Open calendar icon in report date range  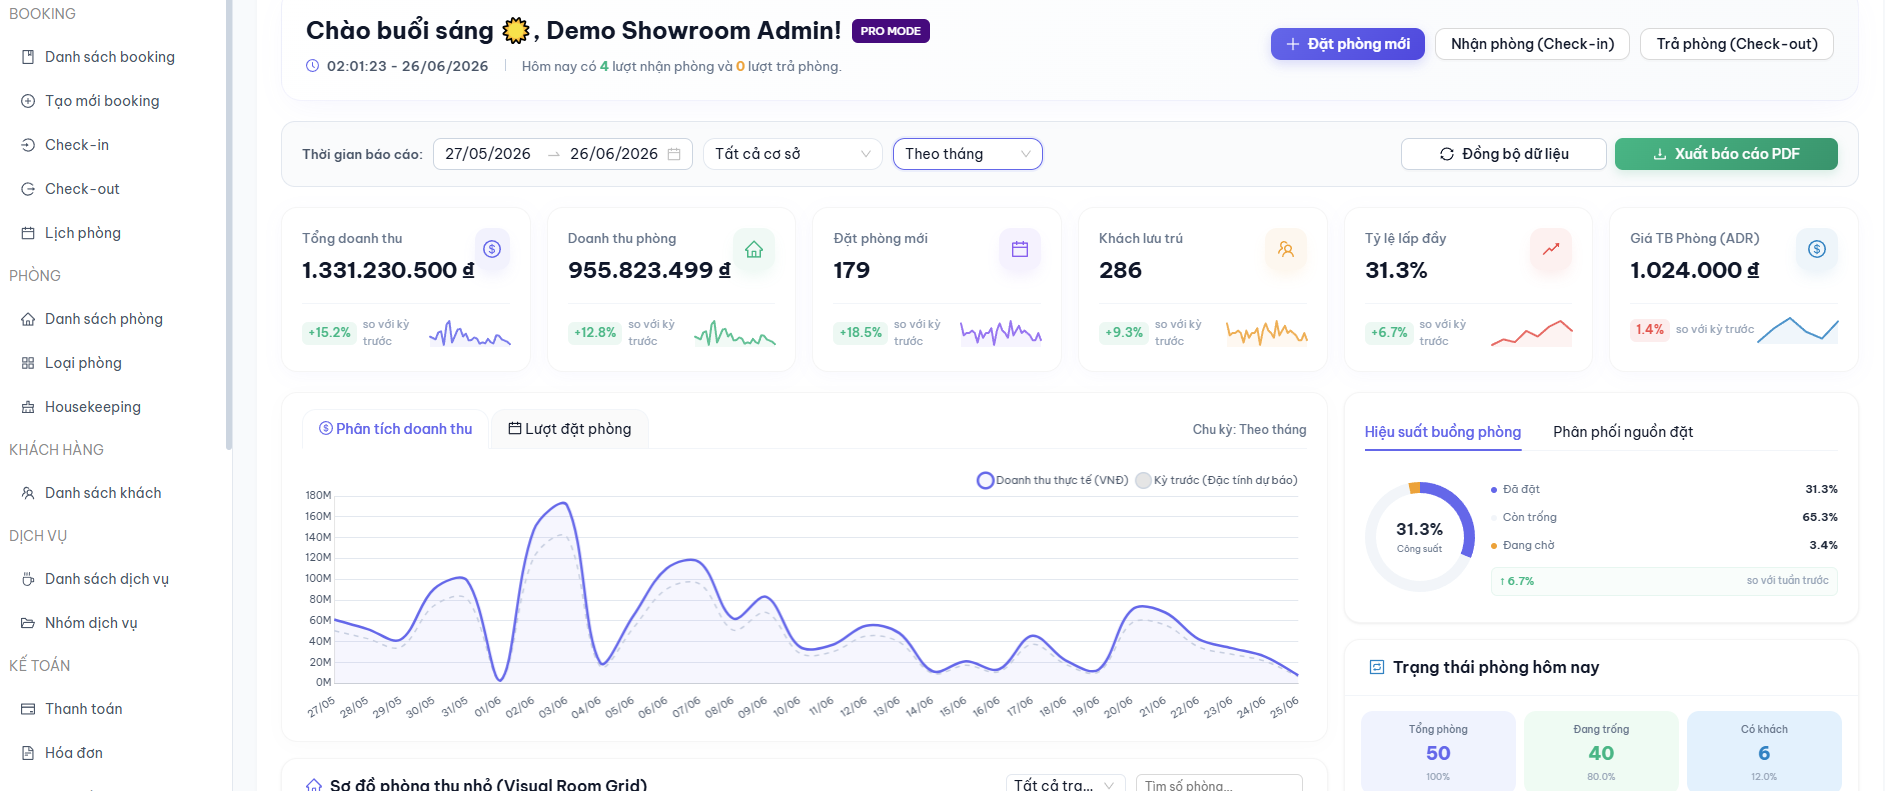coord(674,154)
